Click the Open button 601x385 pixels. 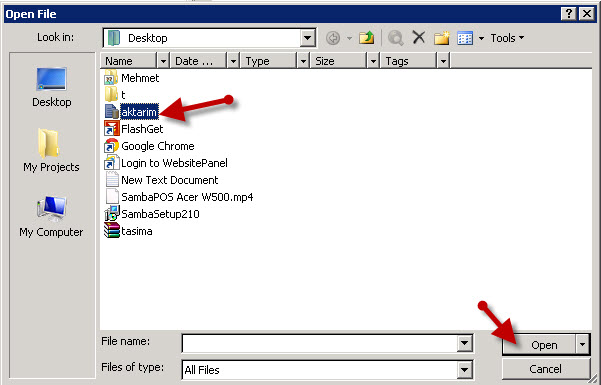click(539, 345)
